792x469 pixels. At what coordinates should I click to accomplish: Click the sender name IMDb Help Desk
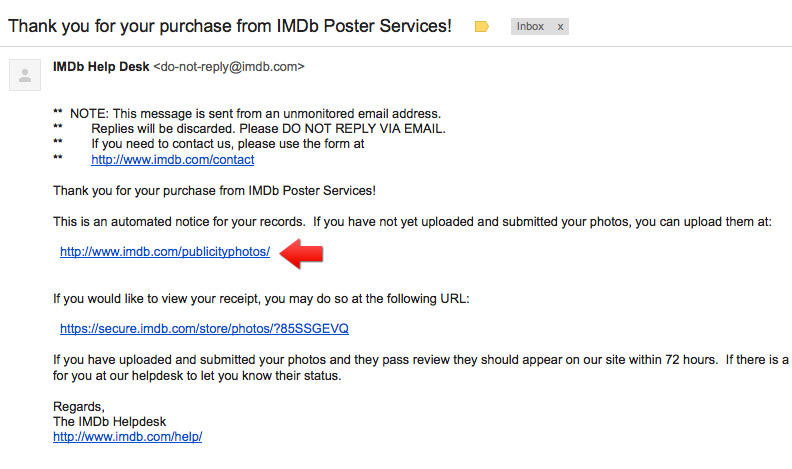pyautogui.click(x=101, y=67)
